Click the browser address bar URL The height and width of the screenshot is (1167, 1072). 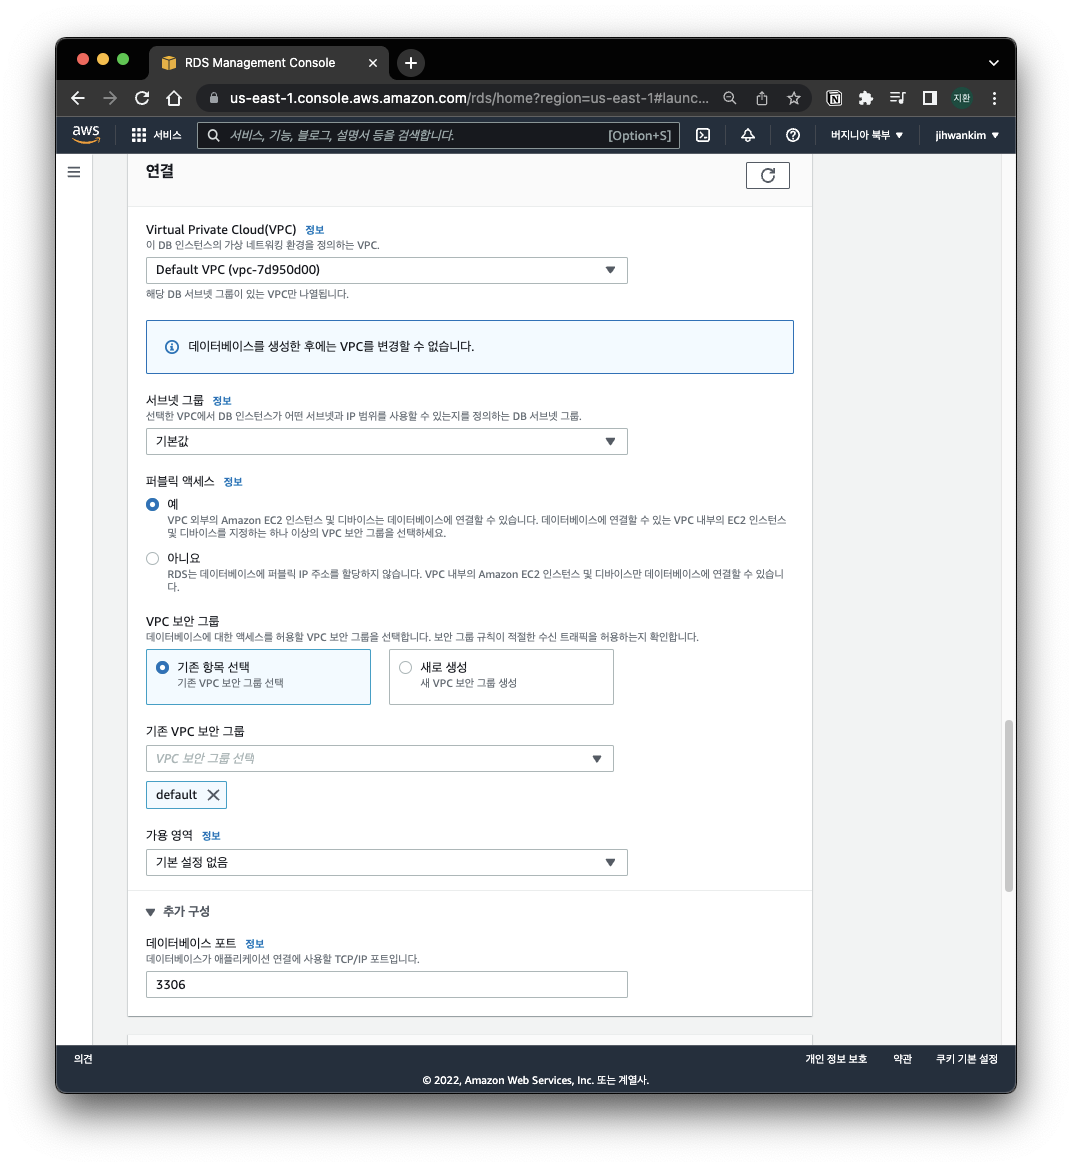coord(469,98)
